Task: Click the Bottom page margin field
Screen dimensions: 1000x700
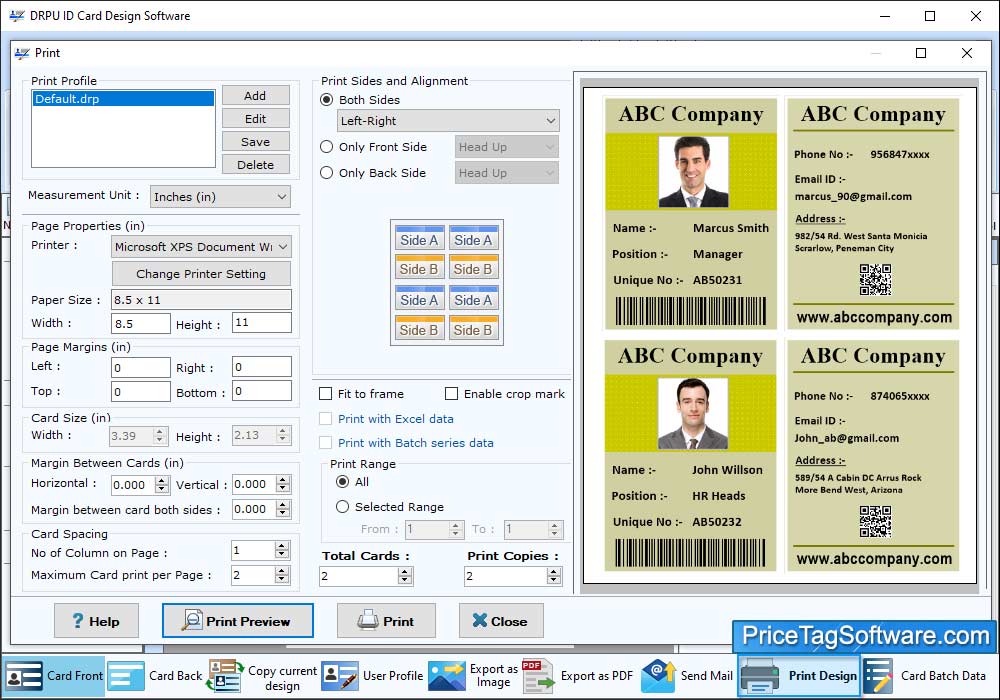Action: point(262,391)
